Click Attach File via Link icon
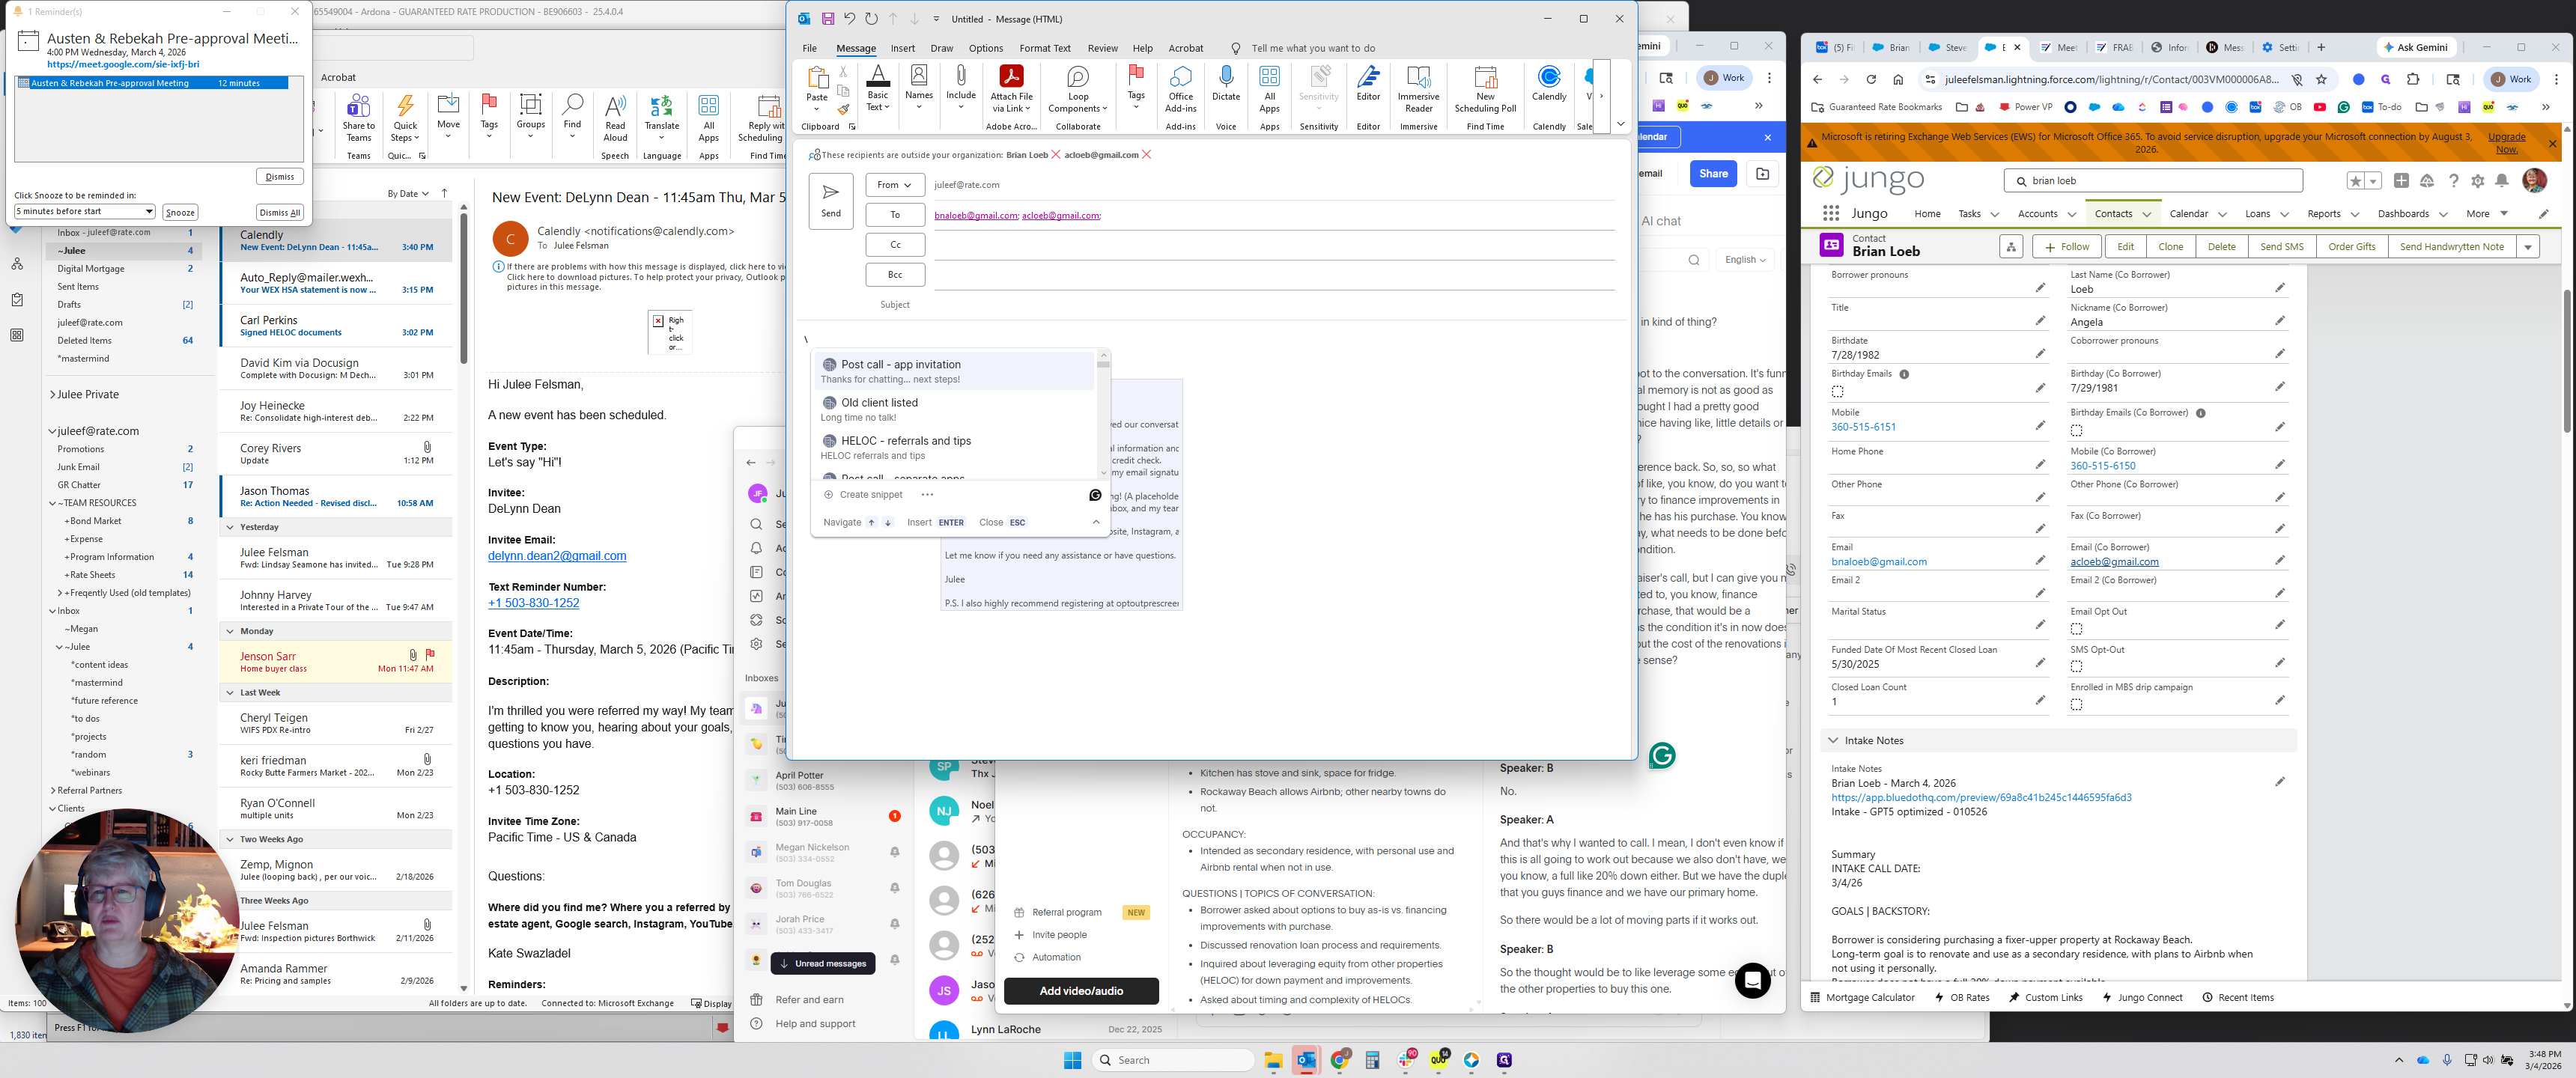This screenshot has width=2576, height=1078. 1010,78
